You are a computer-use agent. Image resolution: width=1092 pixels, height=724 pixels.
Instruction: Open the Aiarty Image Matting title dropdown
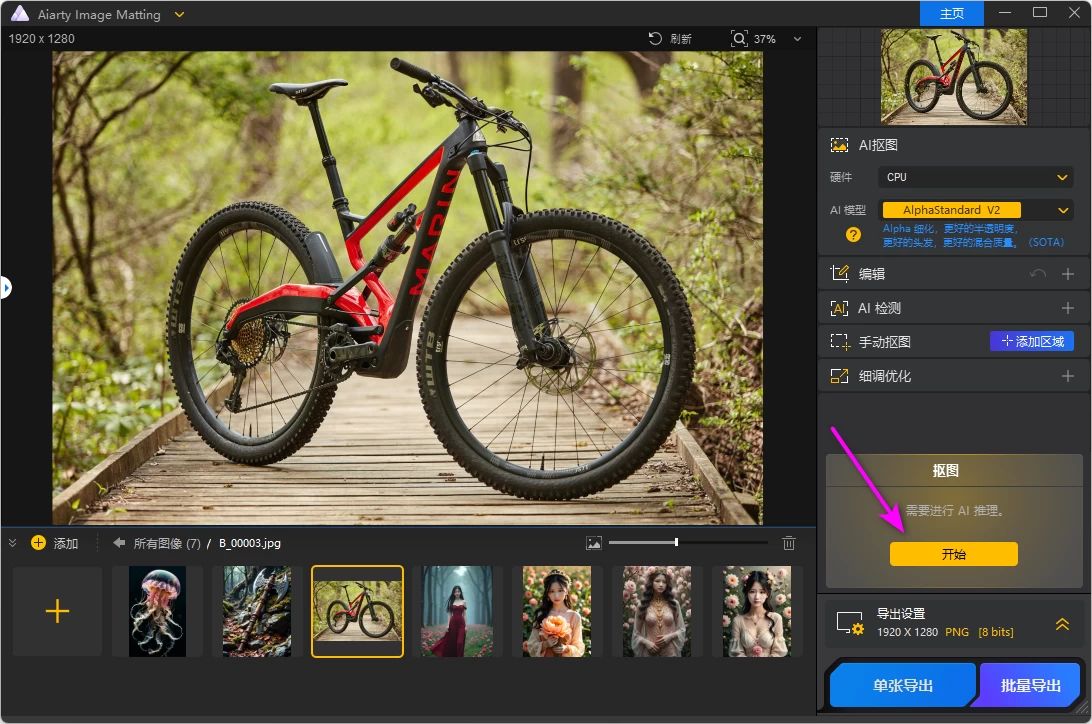(179, 14)
